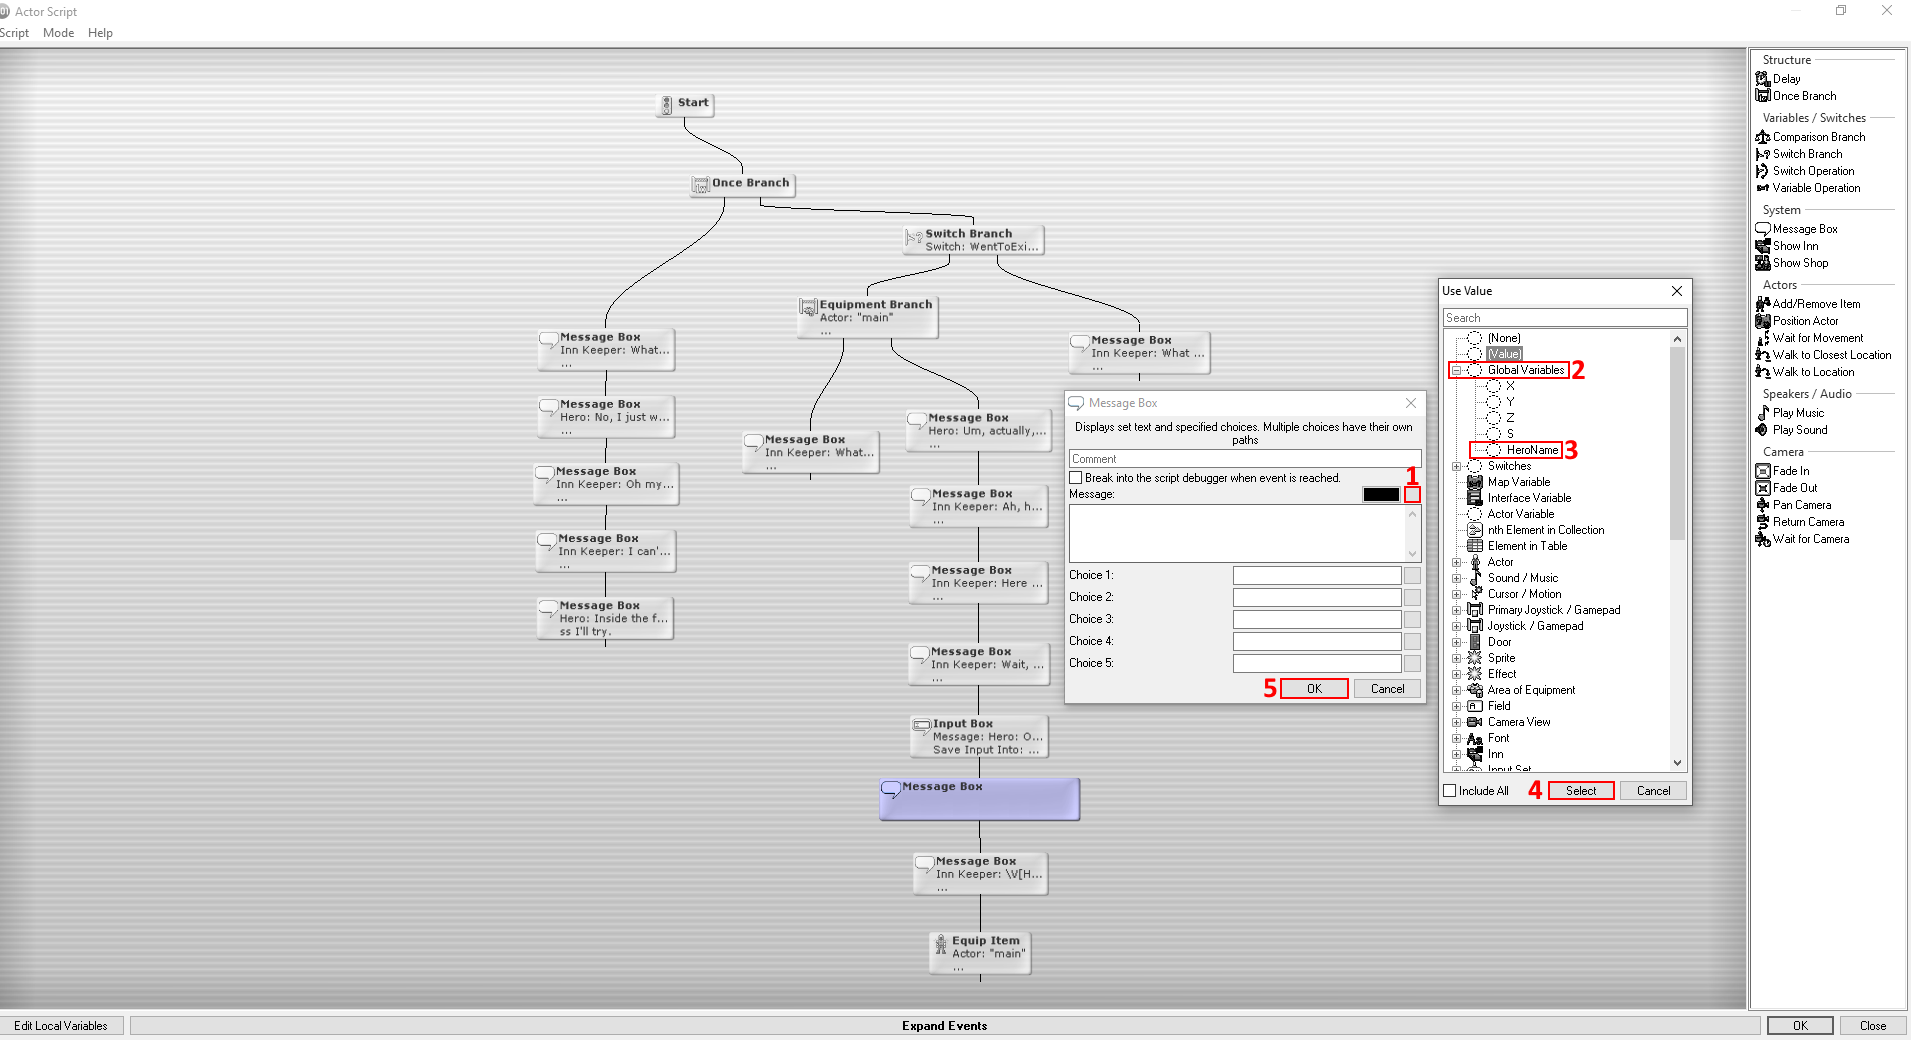Close the Use Value dialog window
The height and width of the screenshot is (1040, 1911).
coord(1677,291)
